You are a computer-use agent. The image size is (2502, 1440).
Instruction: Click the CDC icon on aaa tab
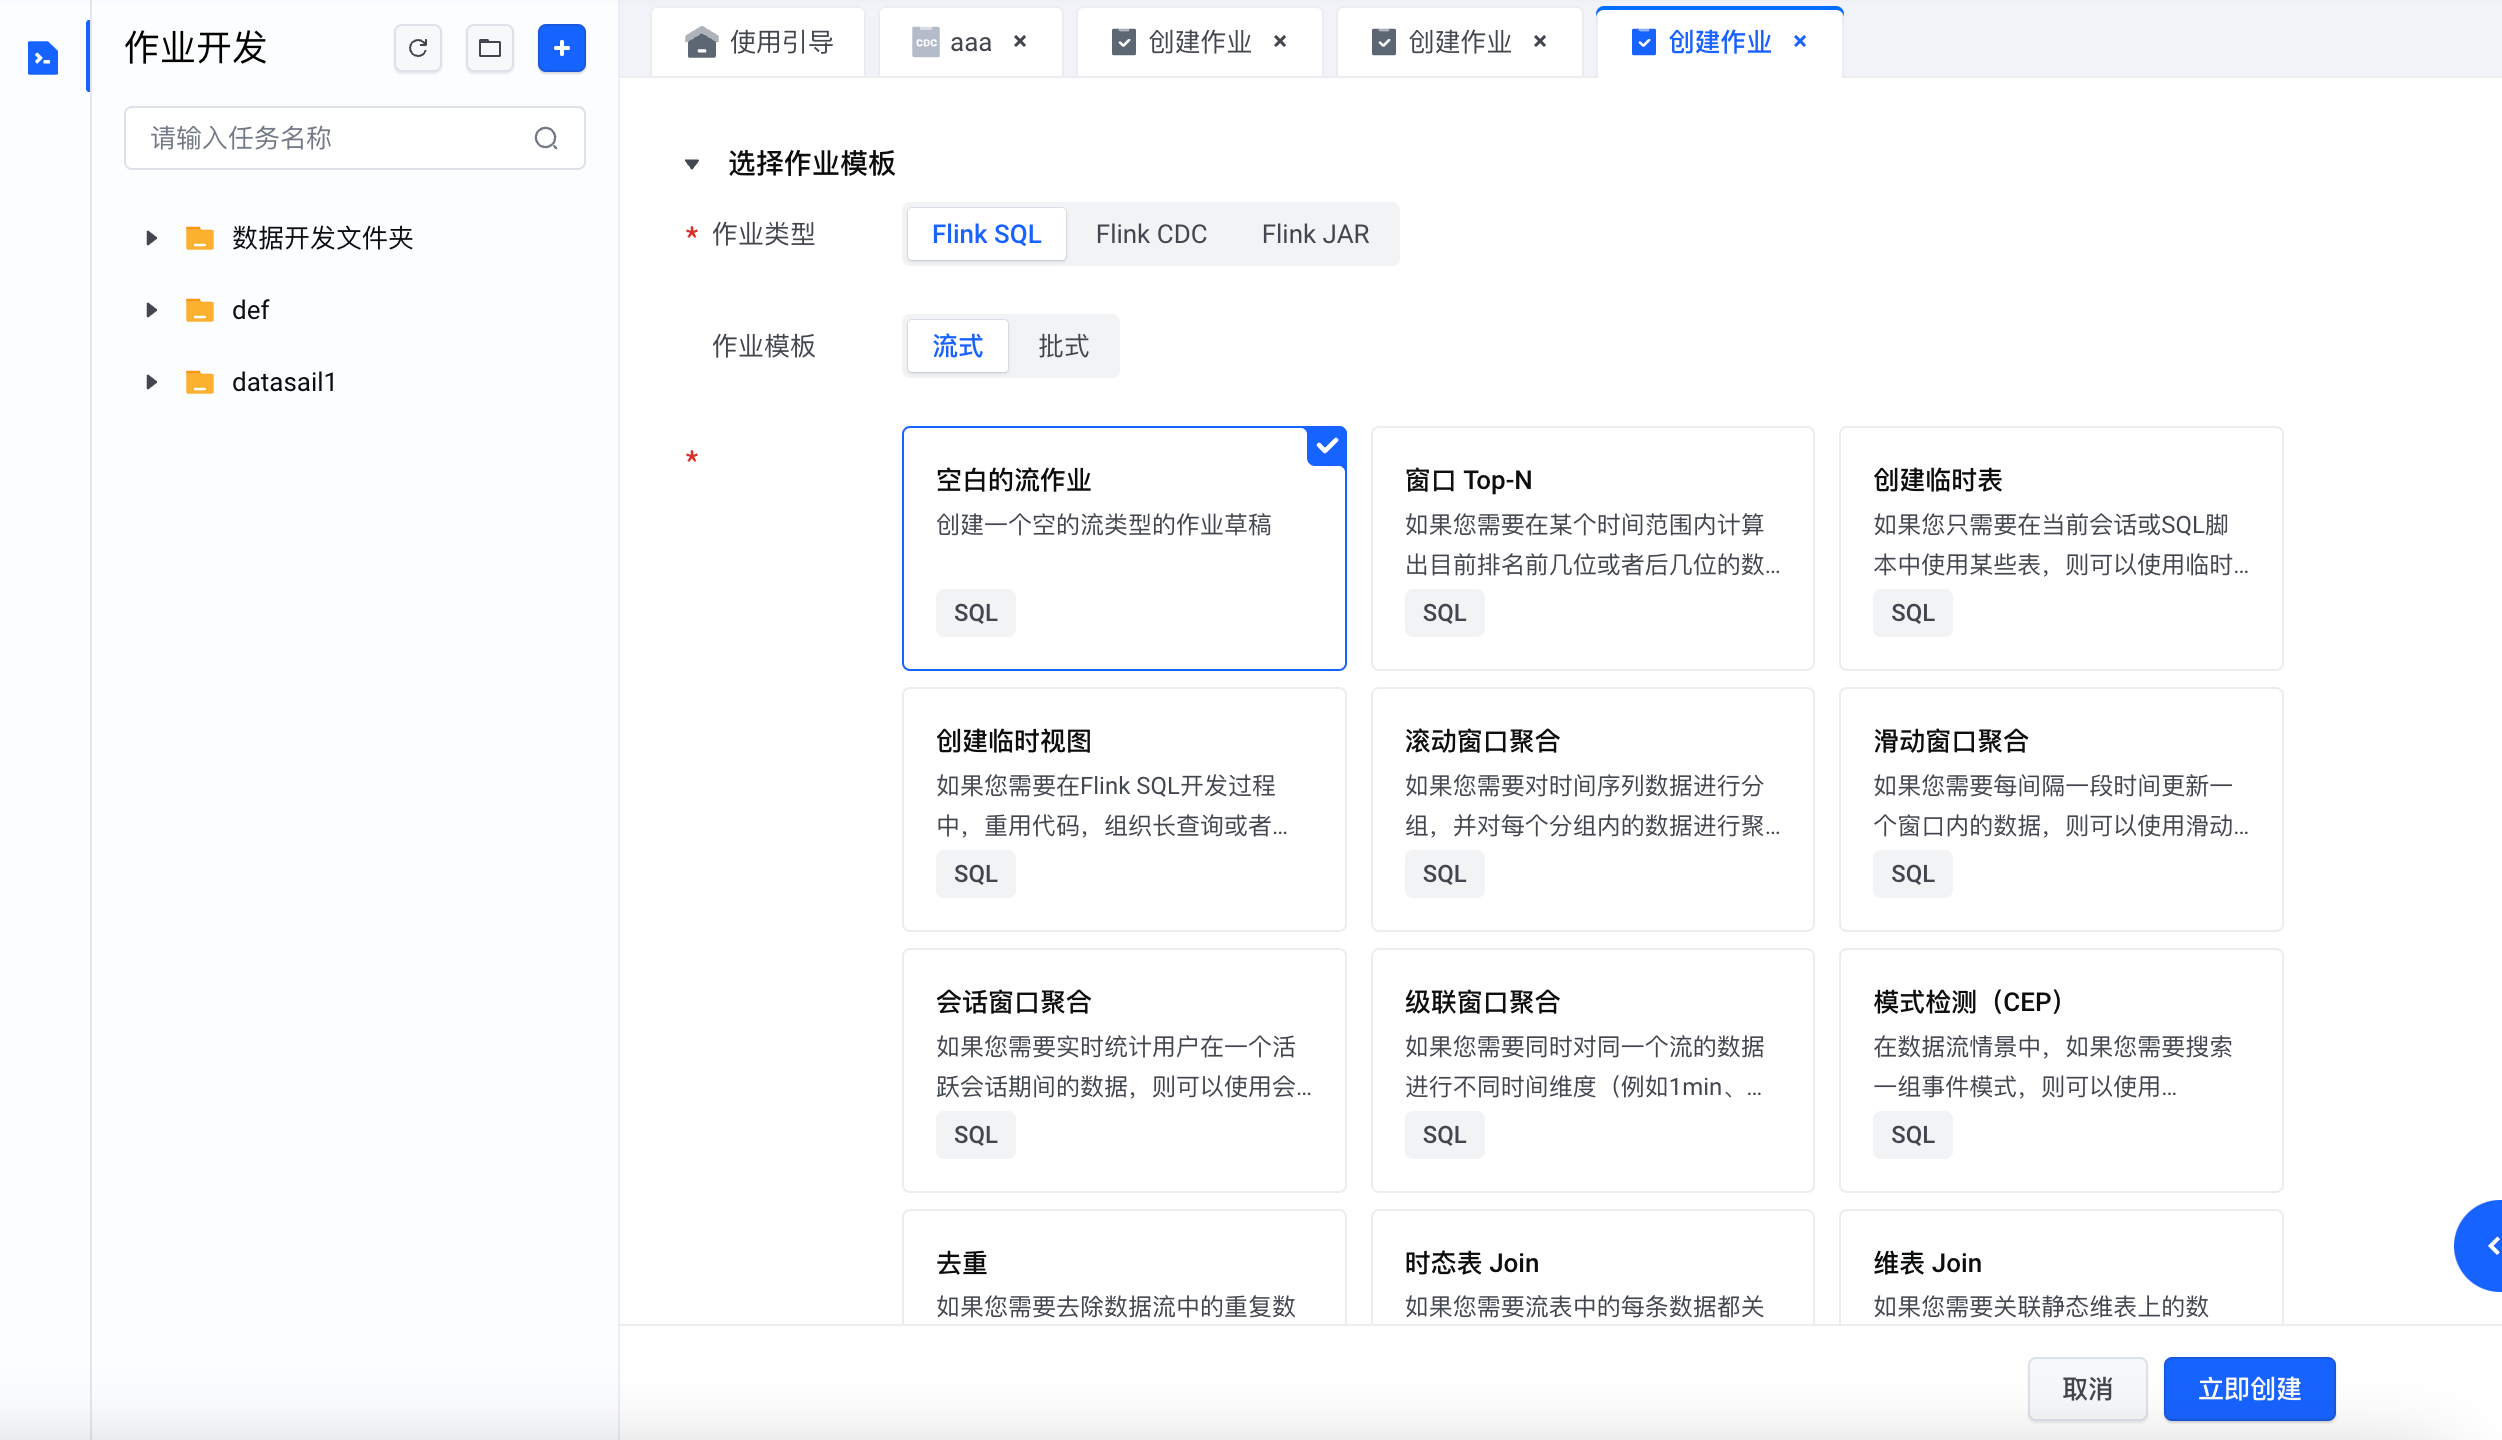pyautogui.click(x=926, y=42)
